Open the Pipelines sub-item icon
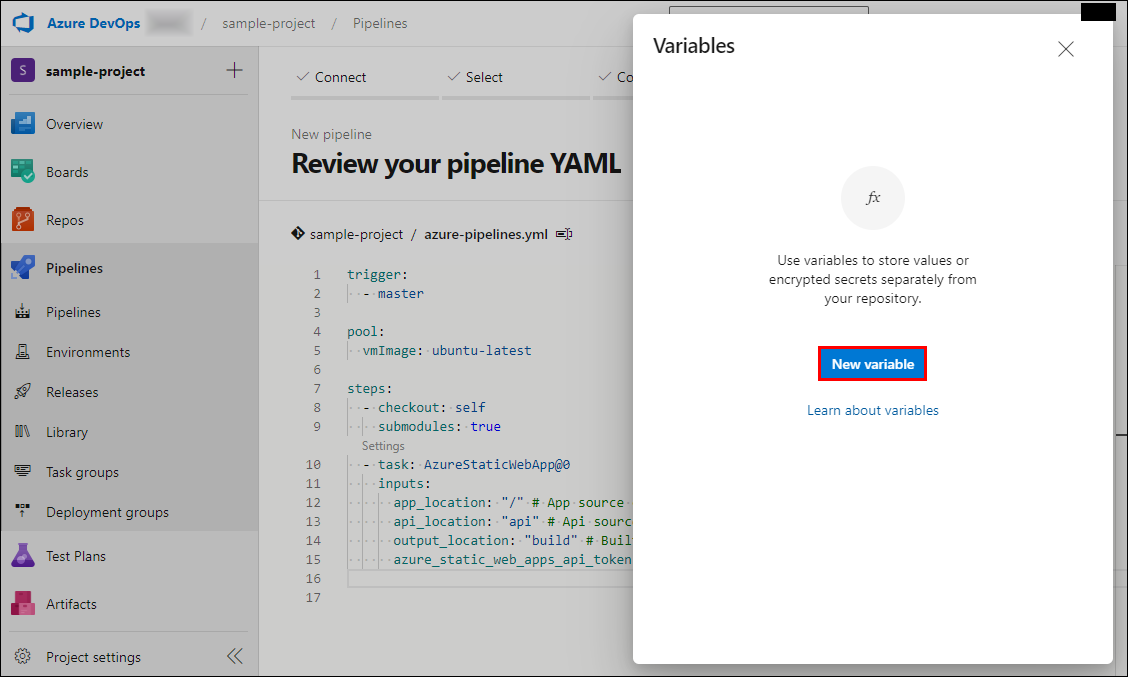Screen dimensions: 1128x677 tap(23, 312)
